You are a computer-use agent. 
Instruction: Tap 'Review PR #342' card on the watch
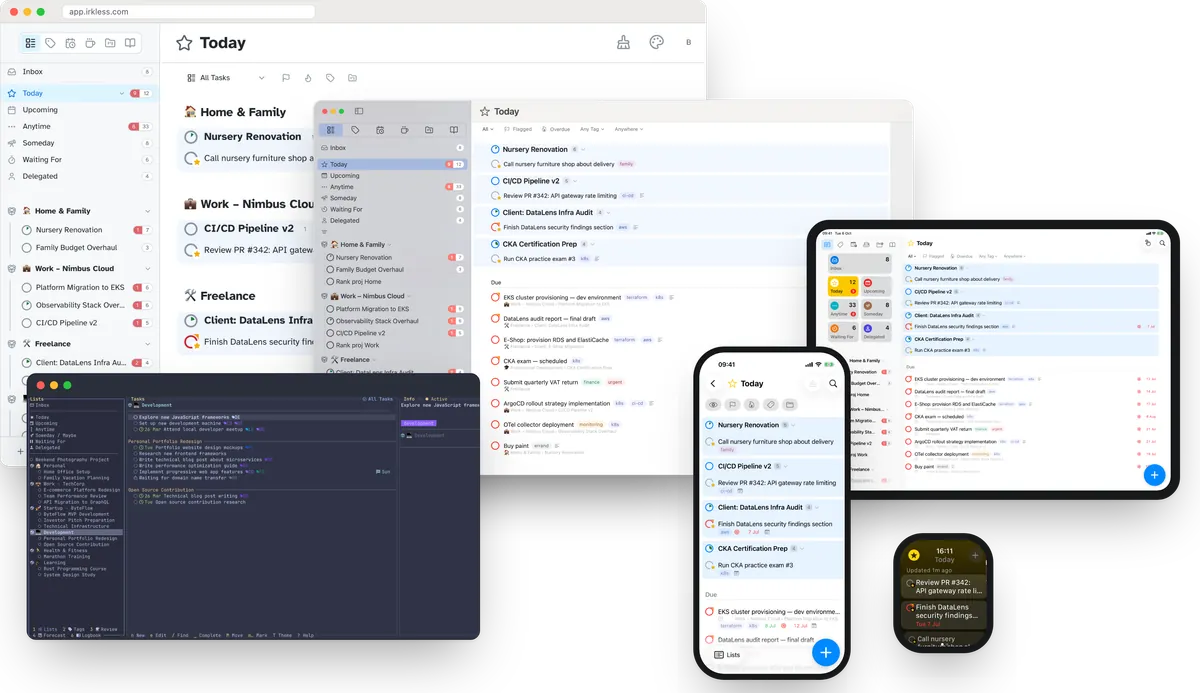pos(944,586)
